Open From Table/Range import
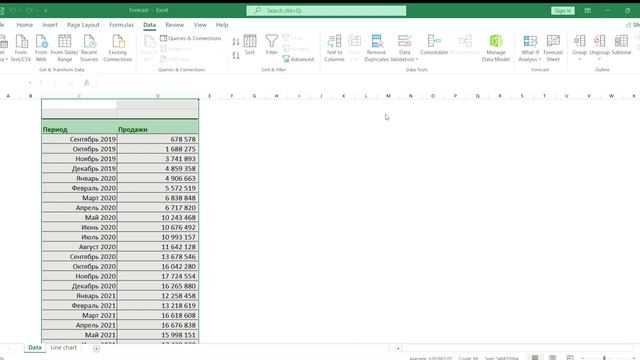This screenshot has height=360, width=640. [64, 48]
